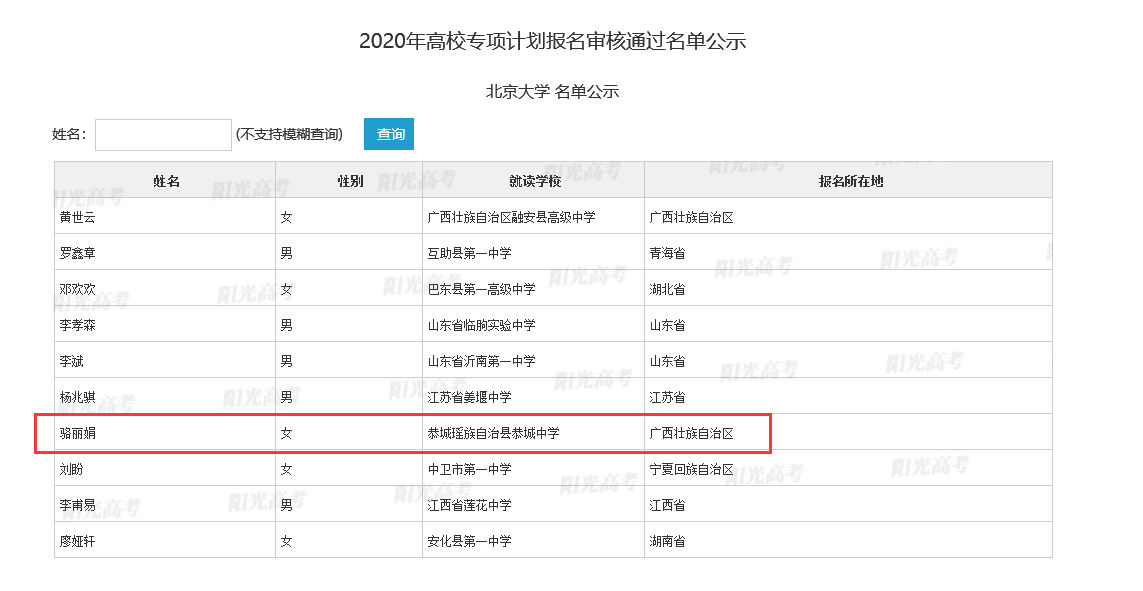
Task: Click school 中卫市第一中学
Action: click(469, 469)
